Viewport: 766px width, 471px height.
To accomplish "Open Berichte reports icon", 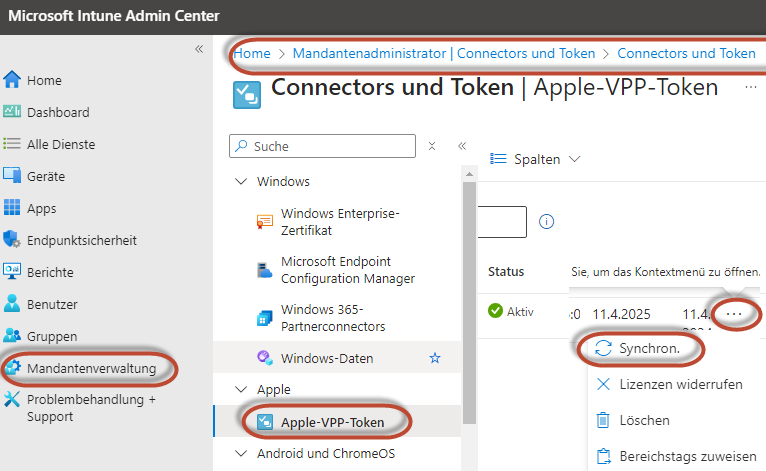I will pyautogui.click(x=13, y=272).
